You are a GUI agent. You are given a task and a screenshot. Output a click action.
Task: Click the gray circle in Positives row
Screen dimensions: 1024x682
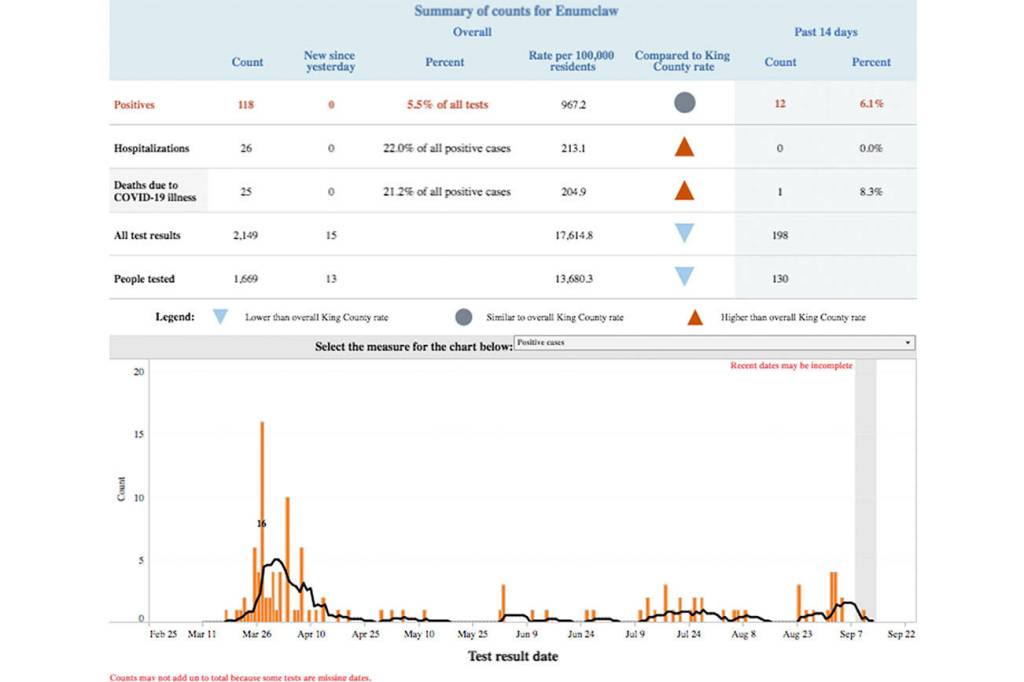tap(684, 103)
